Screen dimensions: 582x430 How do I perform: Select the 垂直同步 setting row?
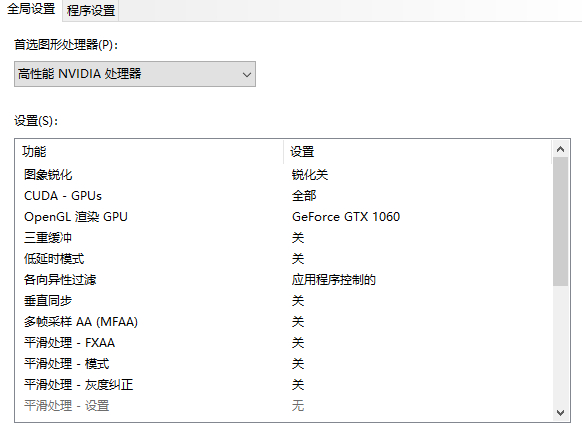click(x=284, y=300)
